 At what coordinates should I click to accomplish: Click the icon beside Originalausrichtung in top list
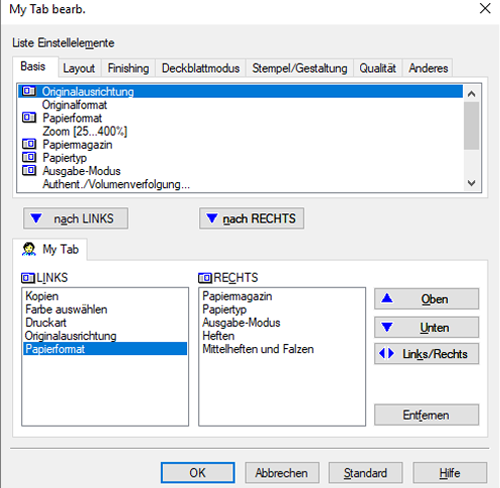pos(29,91)
